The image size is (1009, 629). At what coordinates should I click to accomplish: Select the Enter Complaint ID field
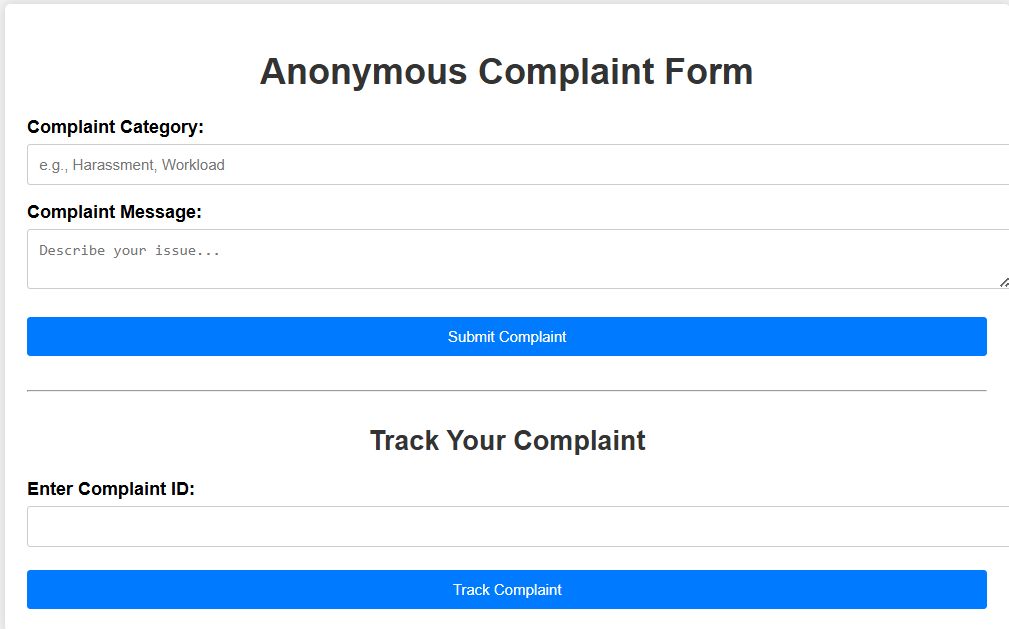click(518, 527)
